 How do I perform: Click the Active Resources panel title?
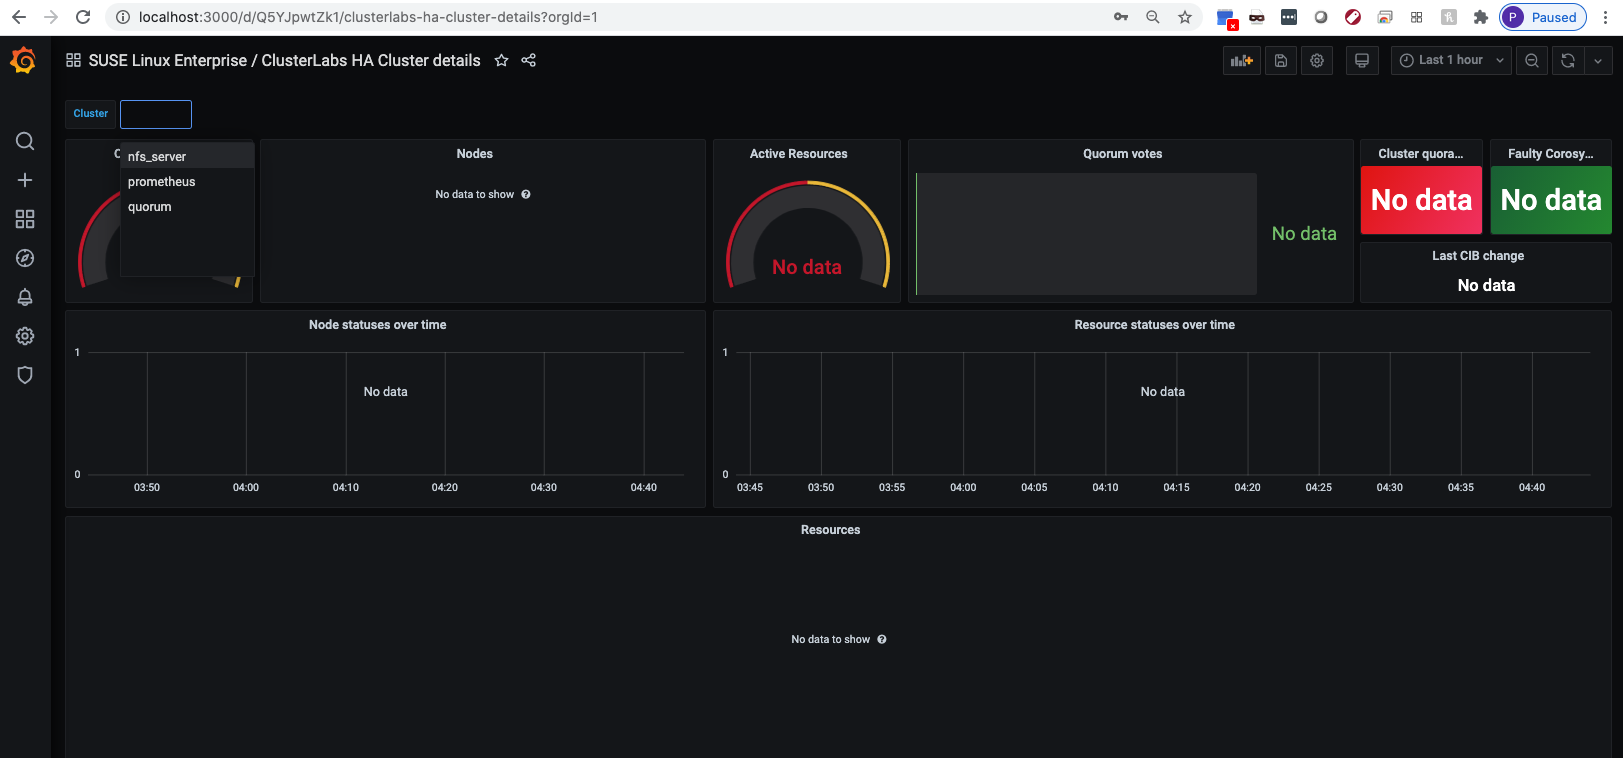click(798, 154)
